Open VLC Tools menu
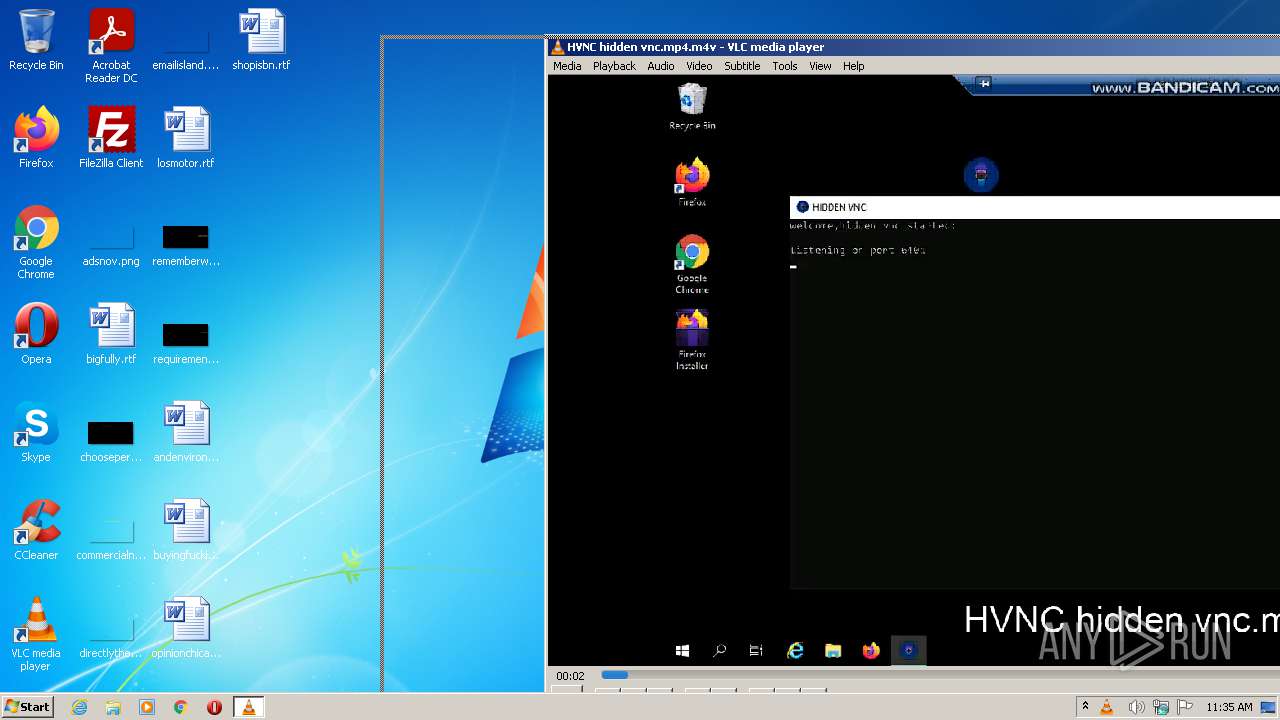This screenshot has height=720, width=1280. [785, 66]
